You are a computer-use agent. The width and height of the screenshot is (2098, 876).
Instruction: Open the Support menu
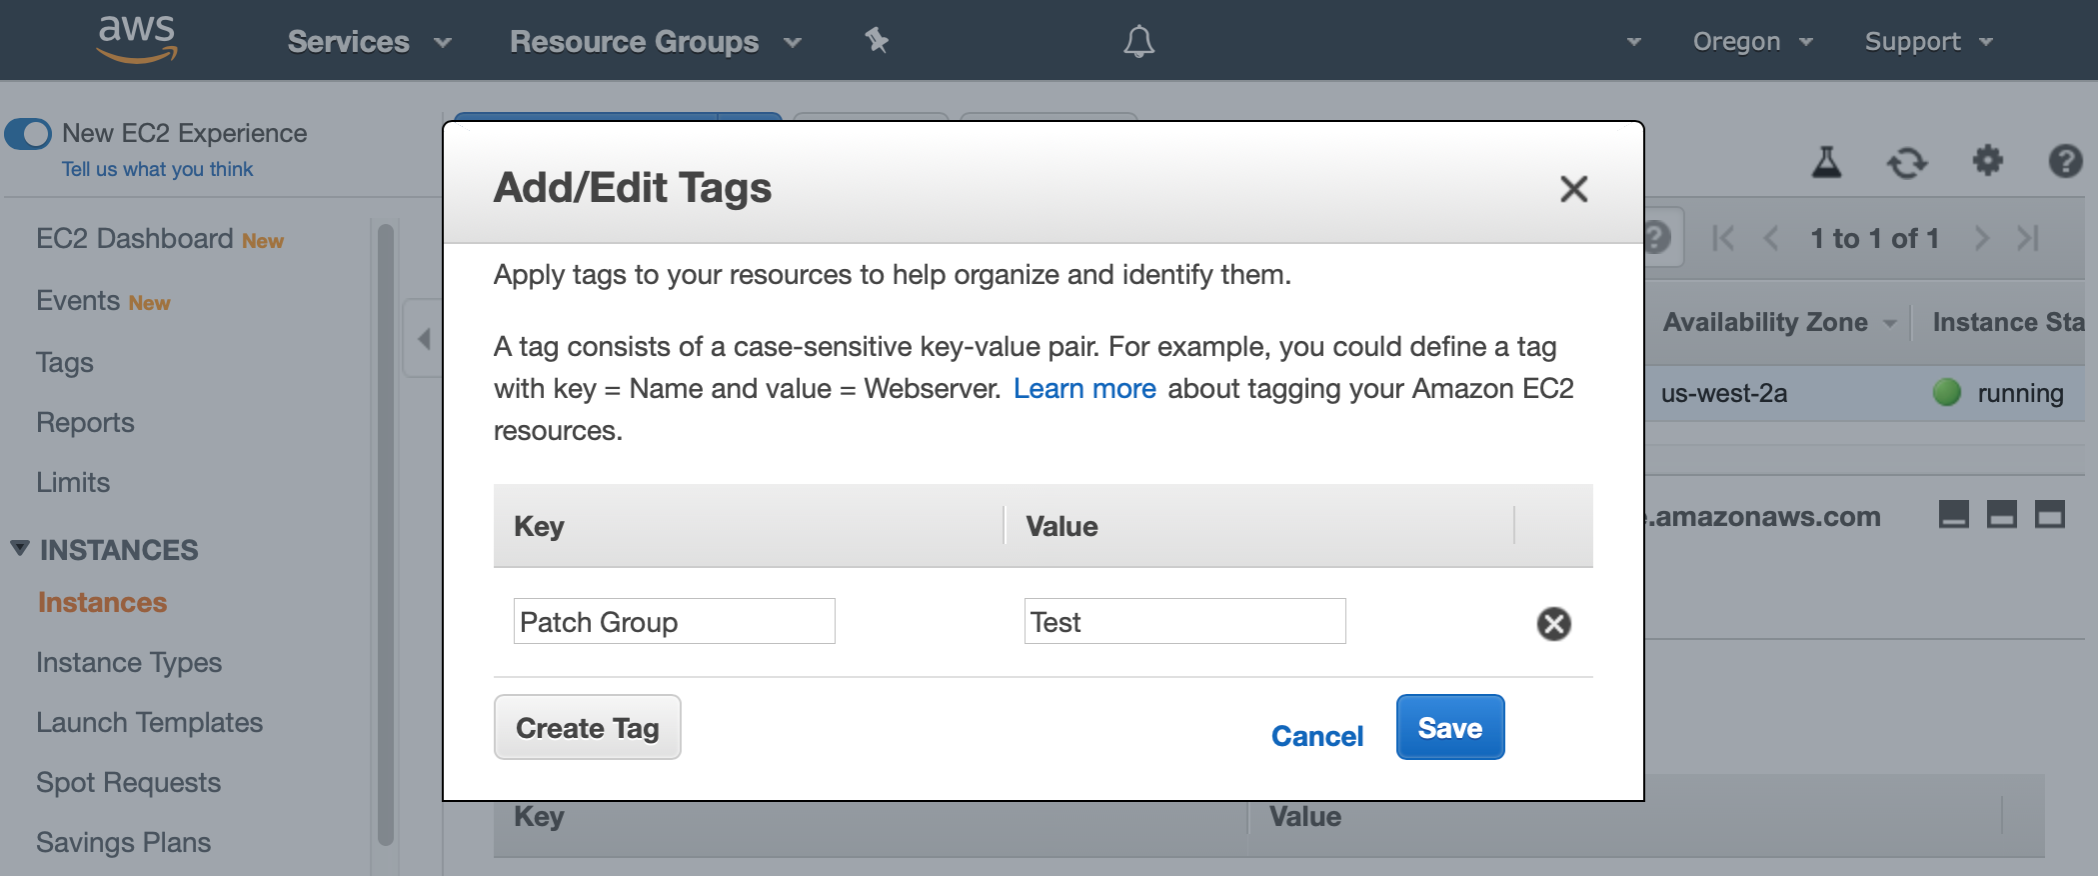coord(1928,41)
